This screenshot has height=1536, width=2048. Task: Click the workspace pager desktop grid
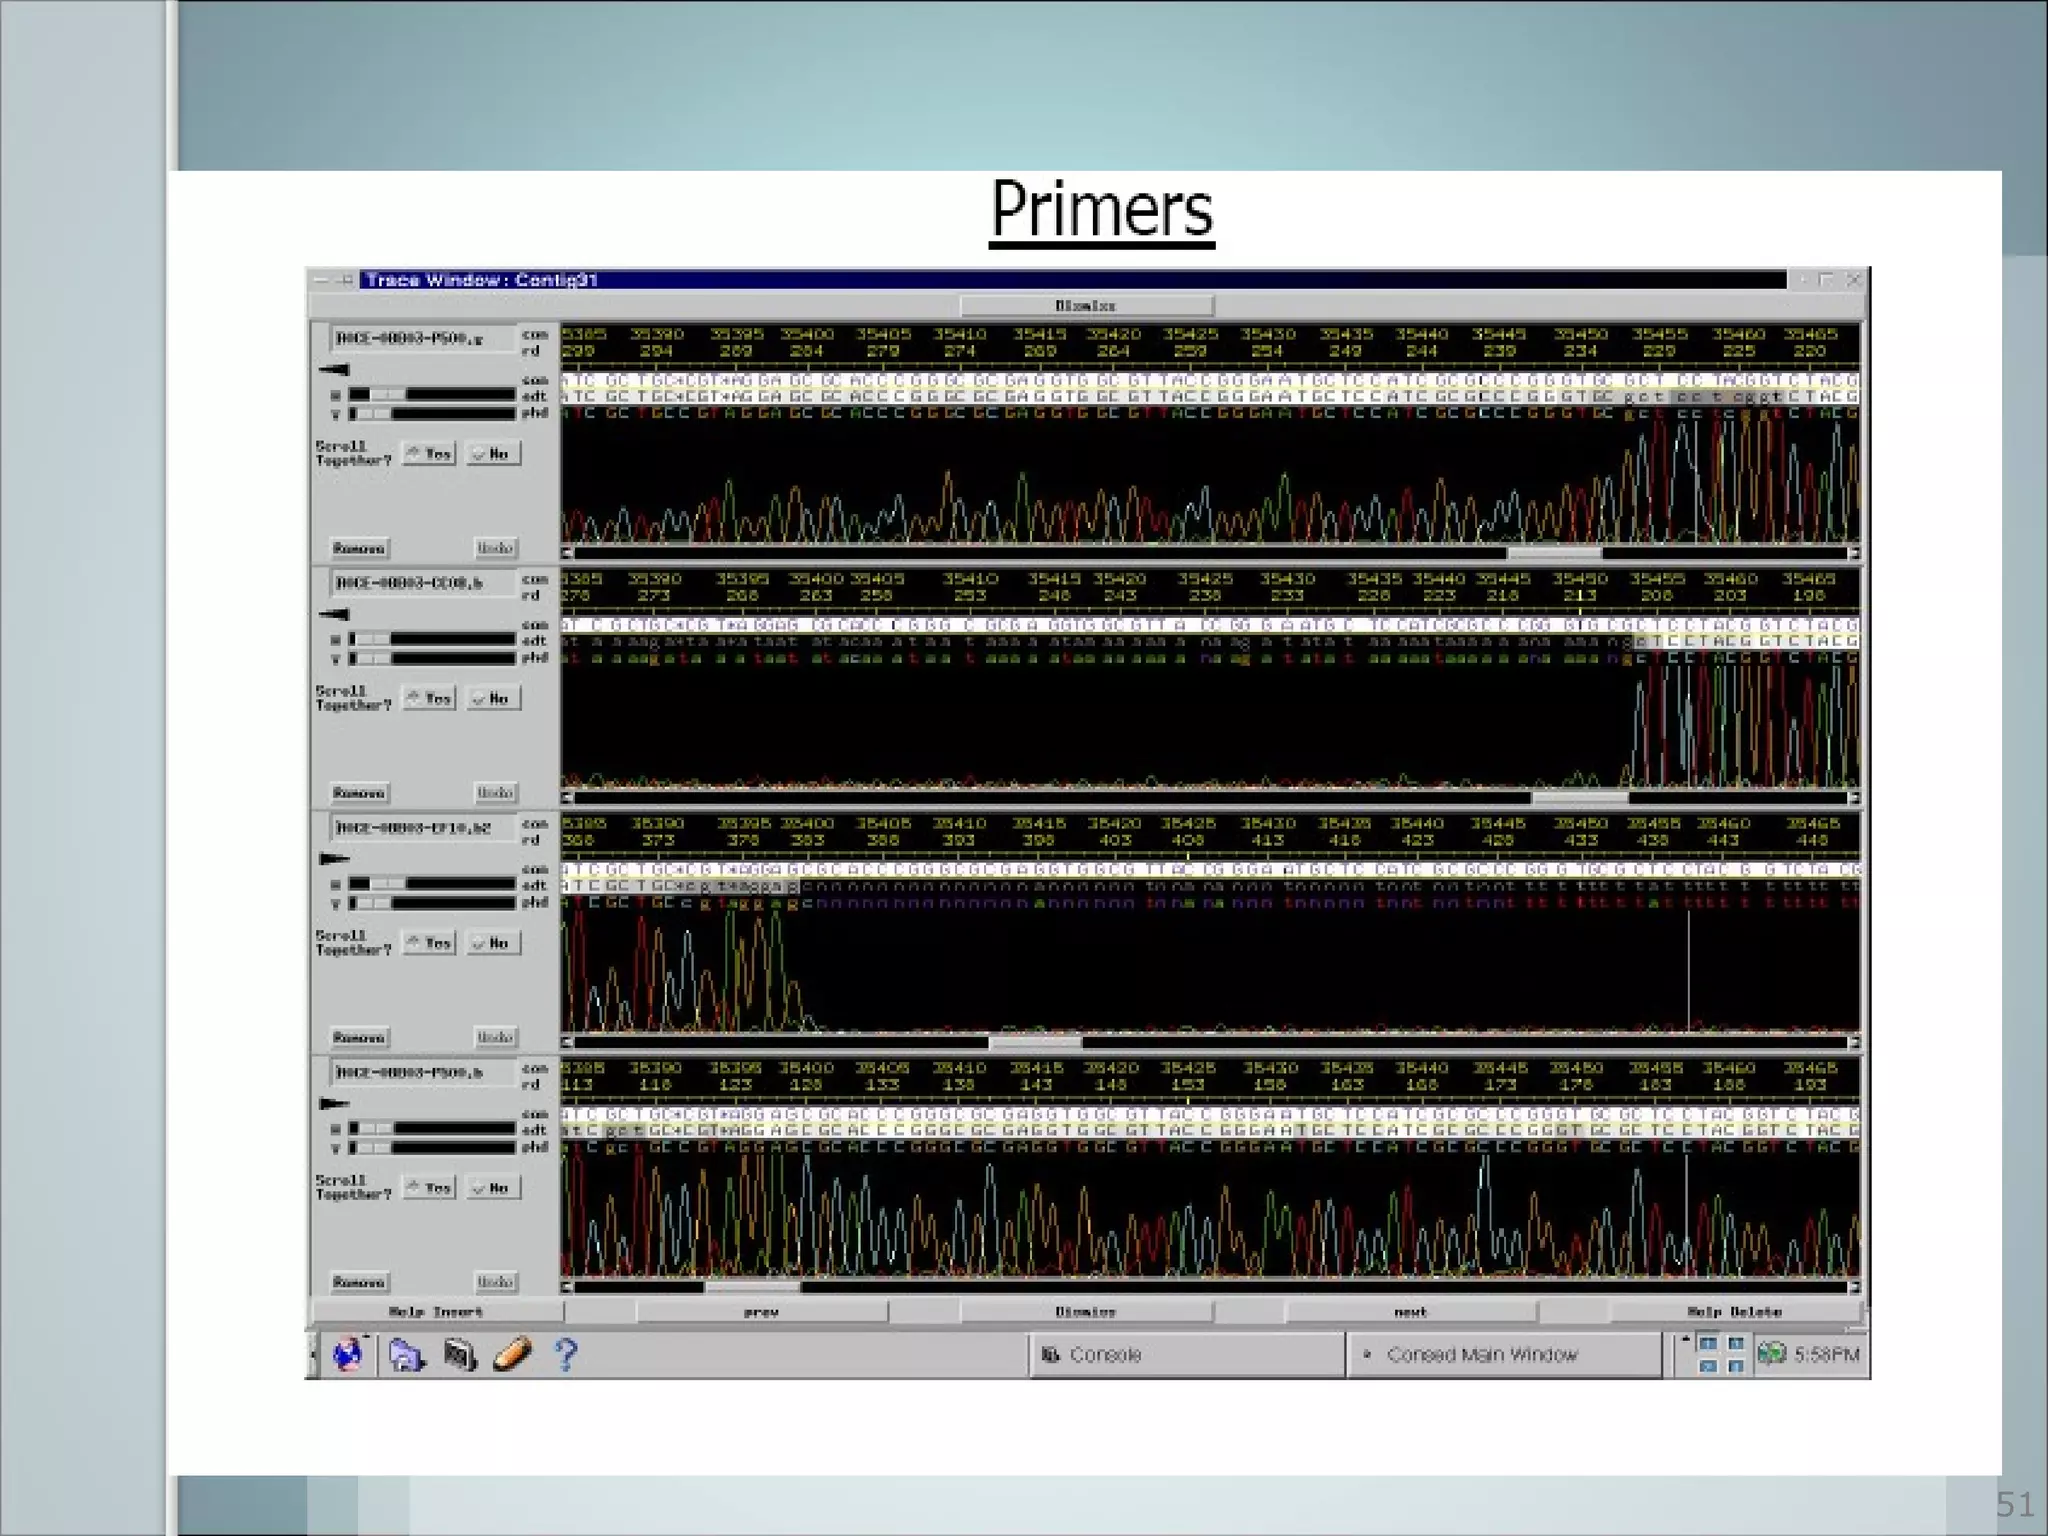(1722, 1354)
